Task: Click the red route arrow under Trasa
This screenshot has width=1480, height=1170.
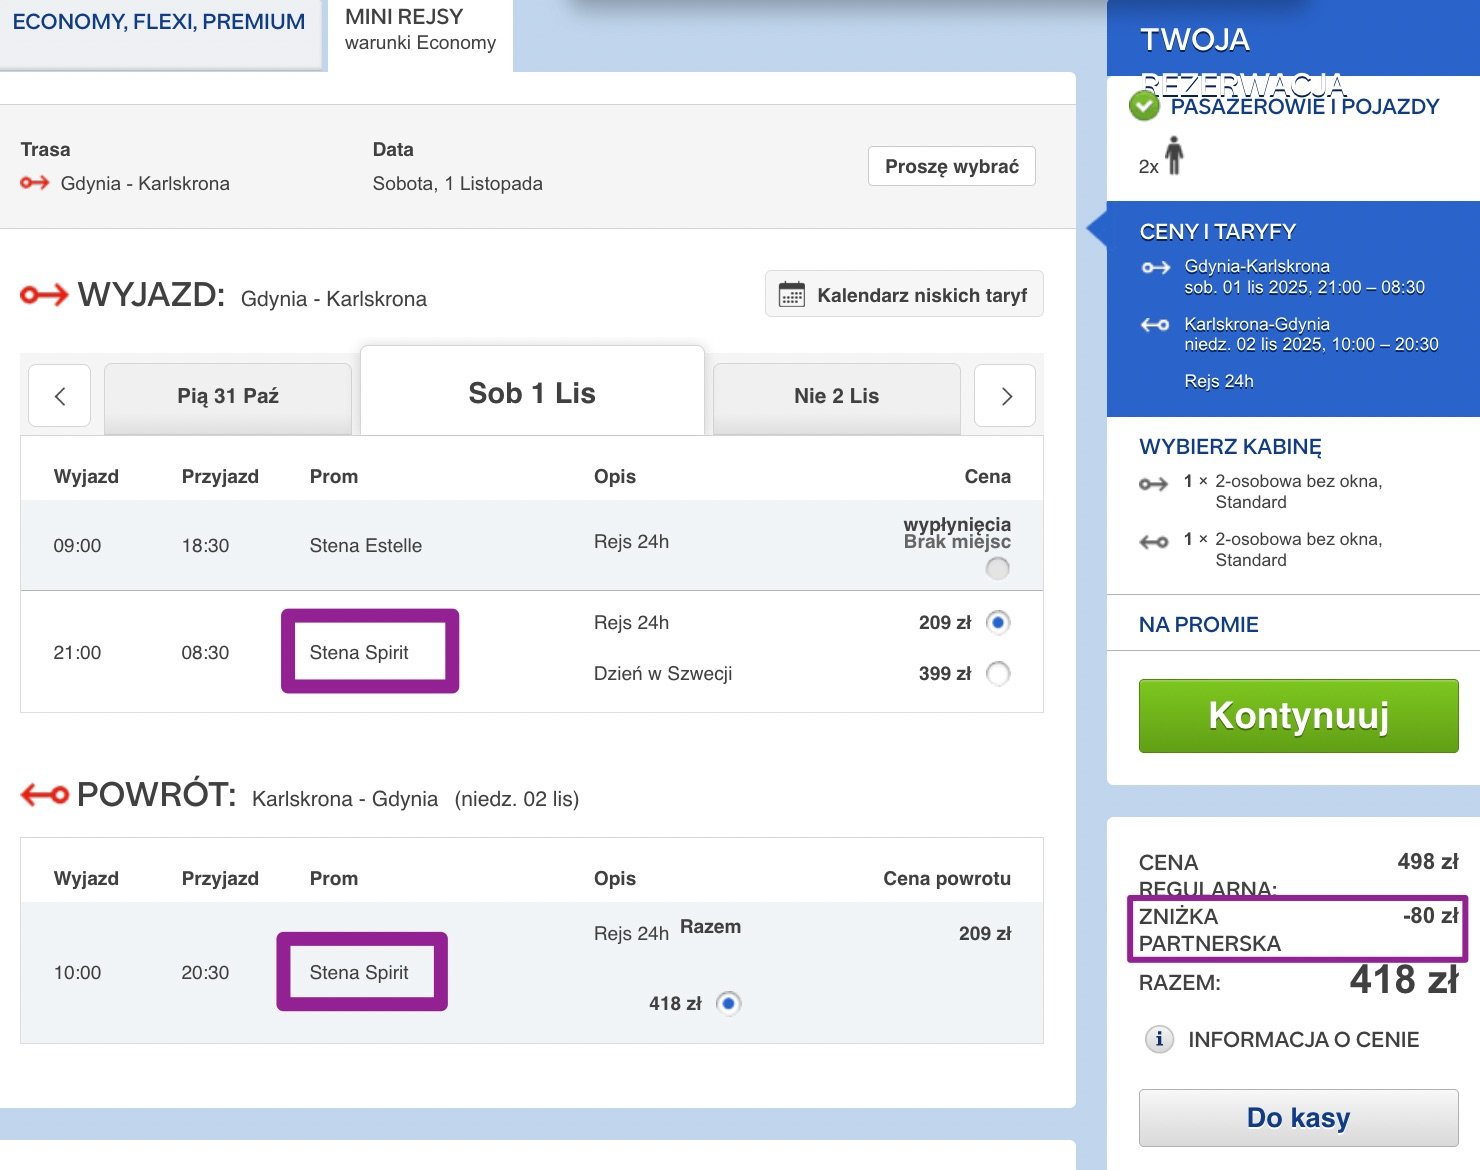Action: pyautogui.click(x=35, y=183)
